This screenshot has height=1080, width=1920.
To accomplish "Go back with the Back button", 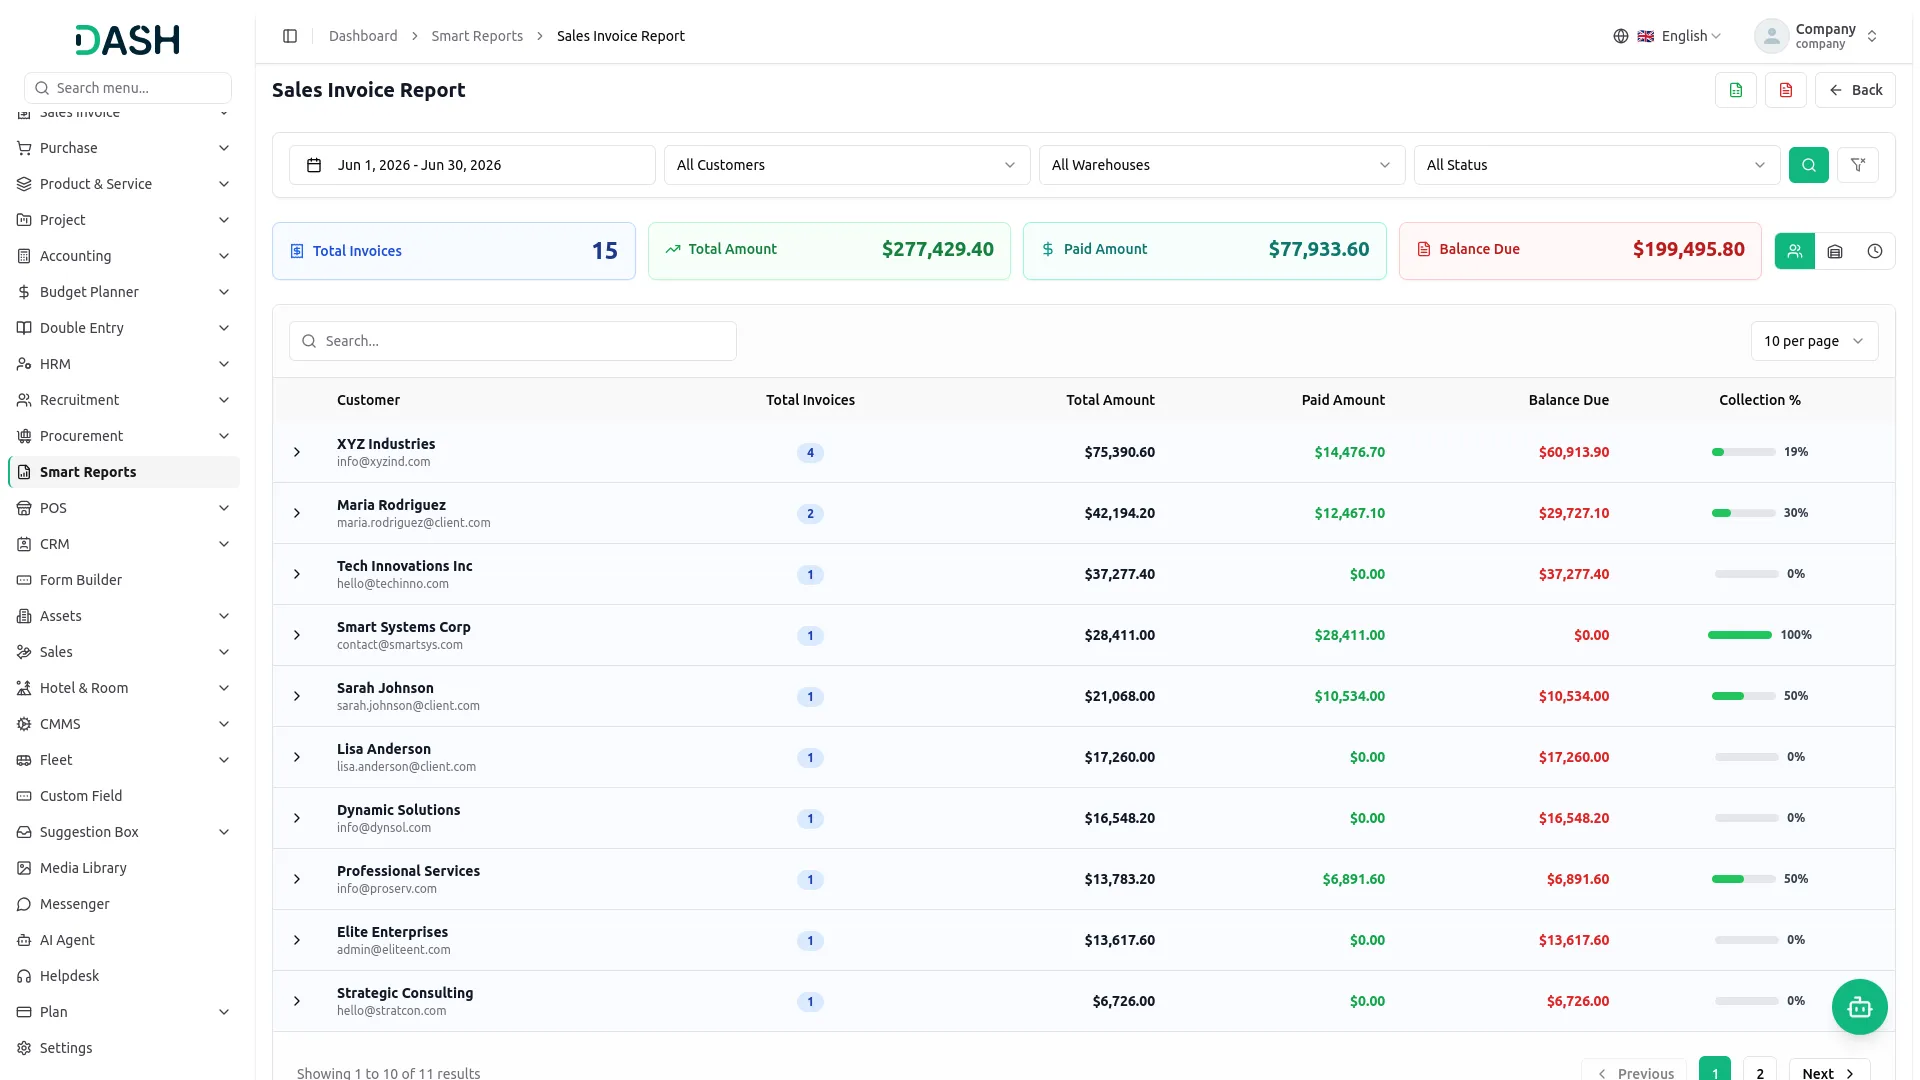I will (x=1855, y=90).
